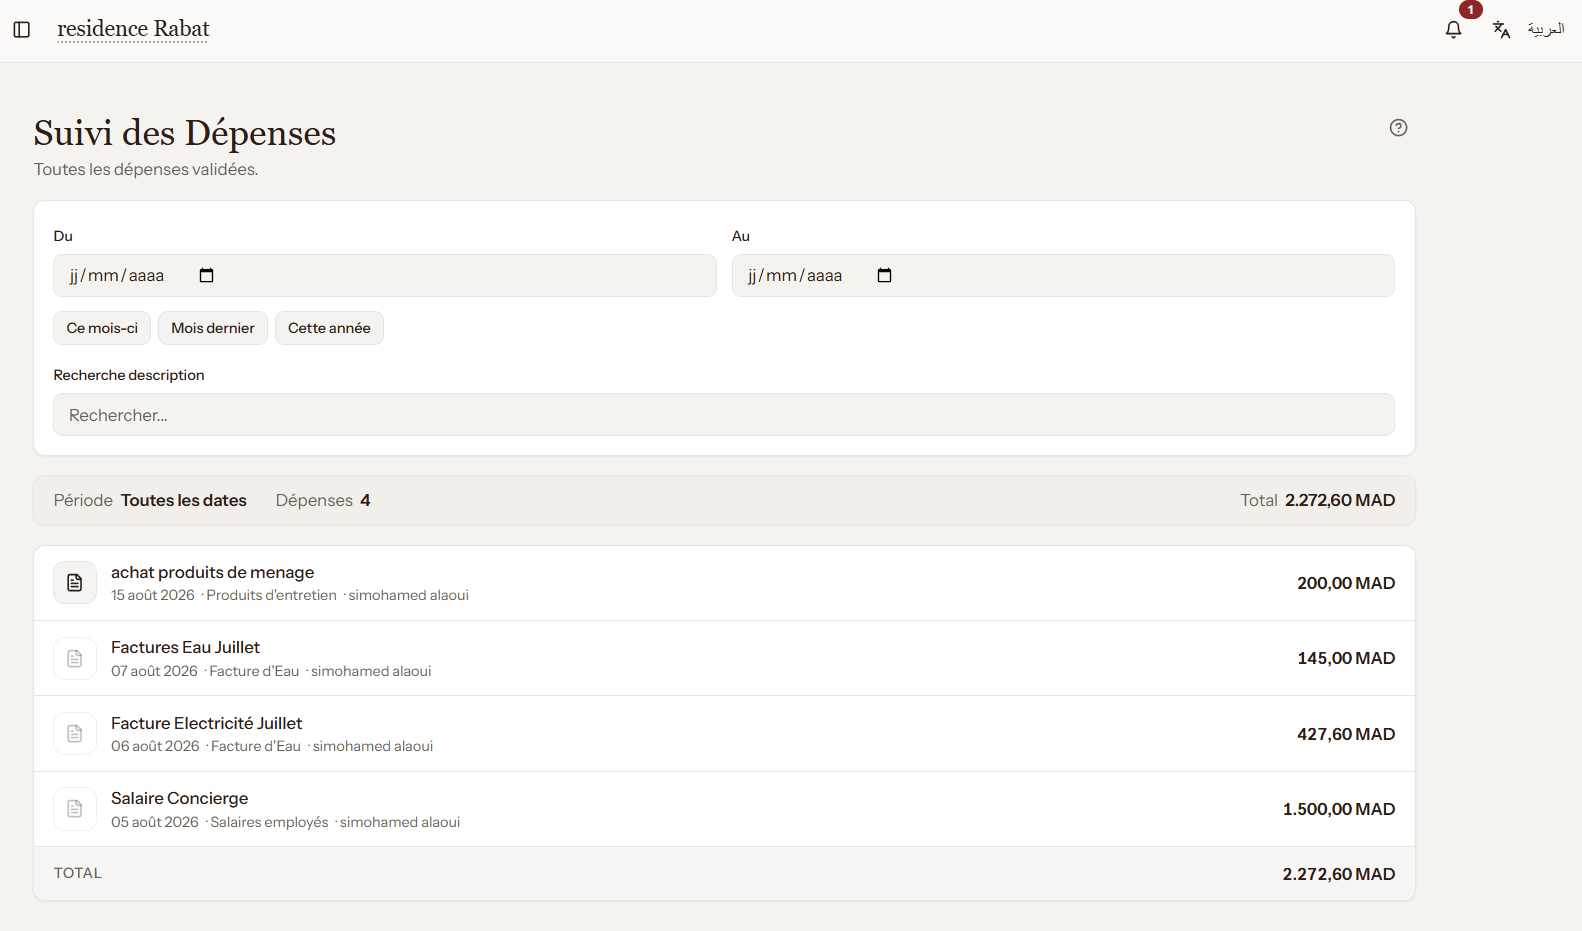The width and height of the screenshot is (1582, 931).
Task: Click the translate language icon
Action: (x=1501, y=30)
